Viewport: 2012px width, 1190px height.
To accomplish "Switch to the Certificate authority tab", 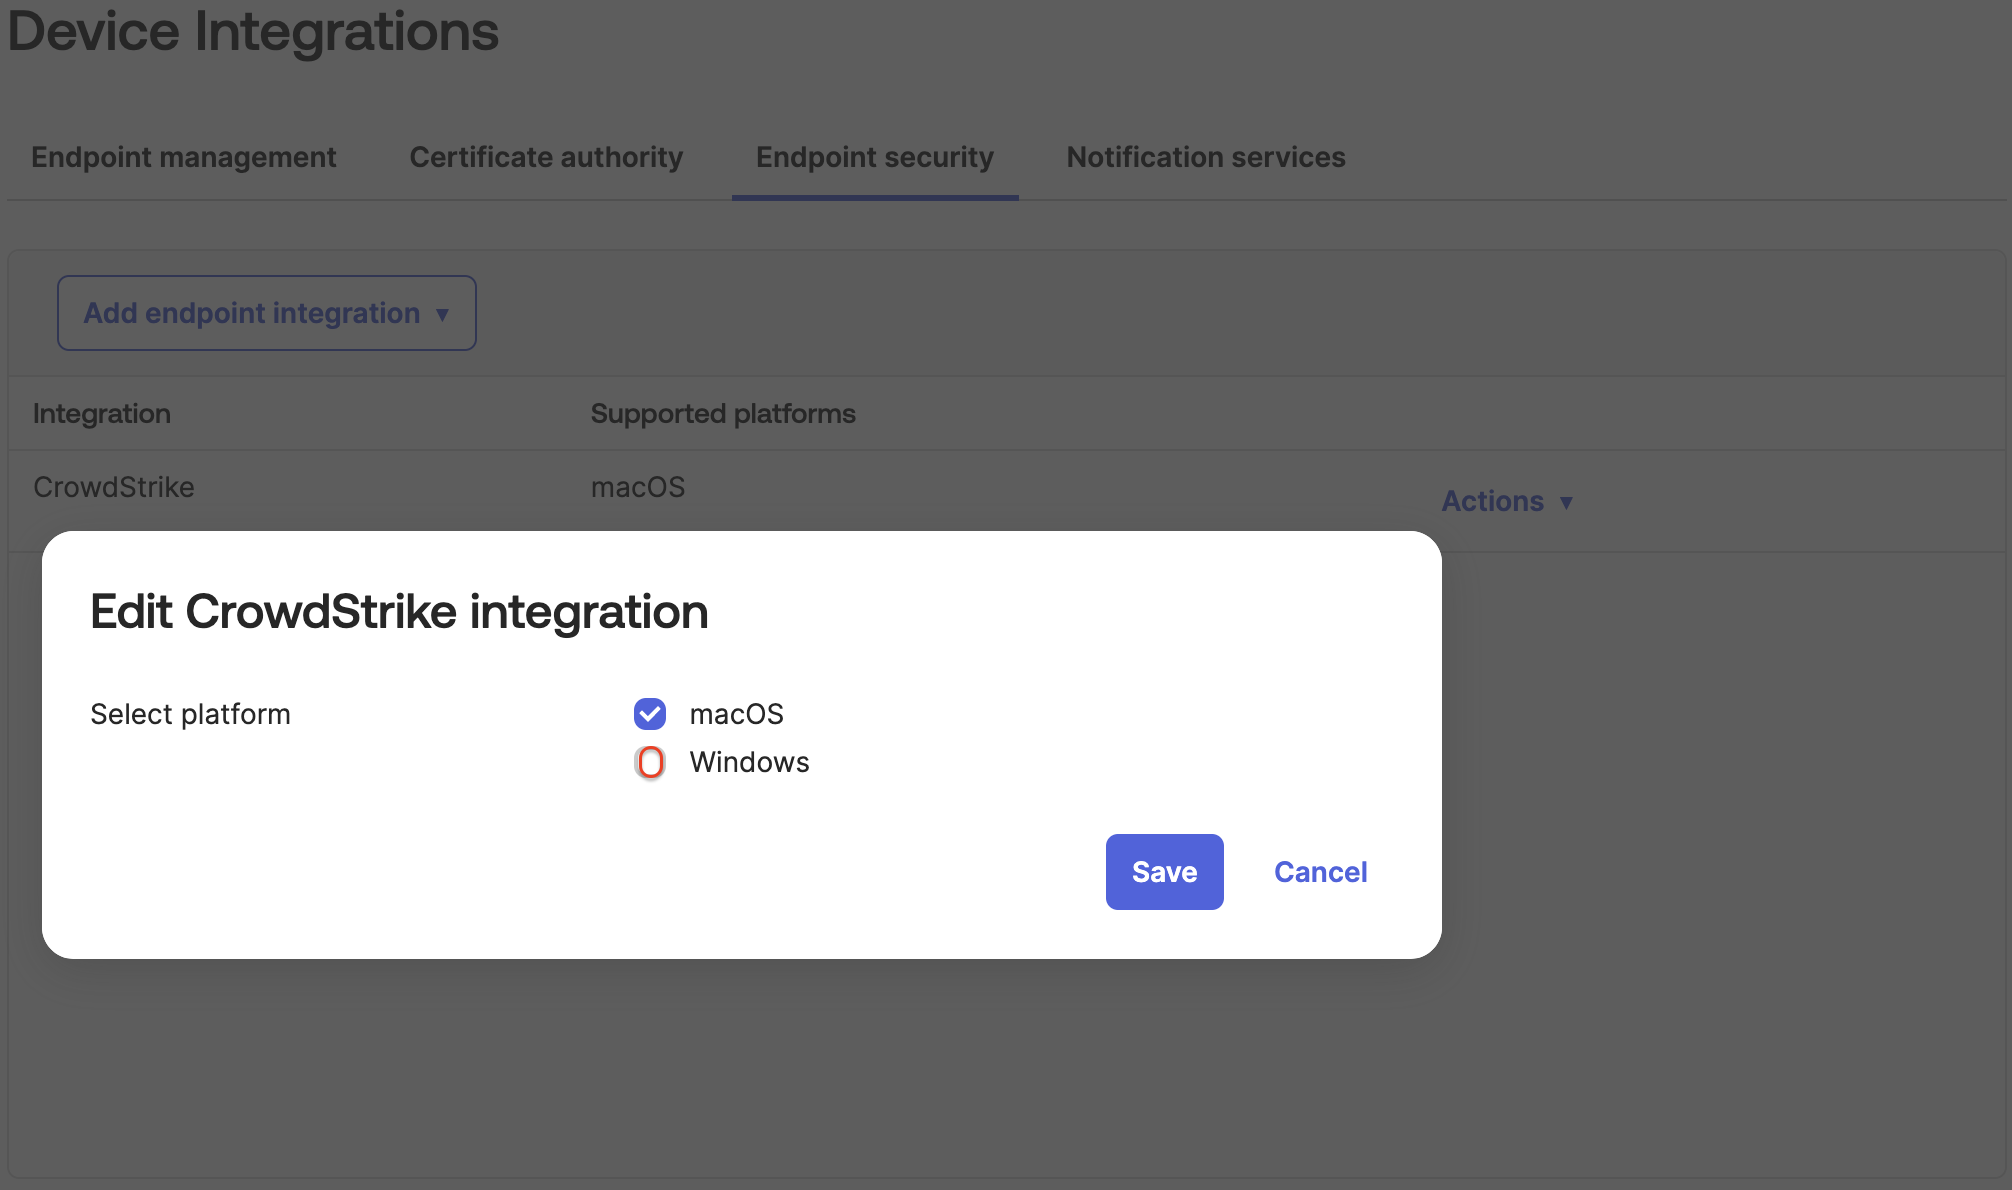I will 546,157.
